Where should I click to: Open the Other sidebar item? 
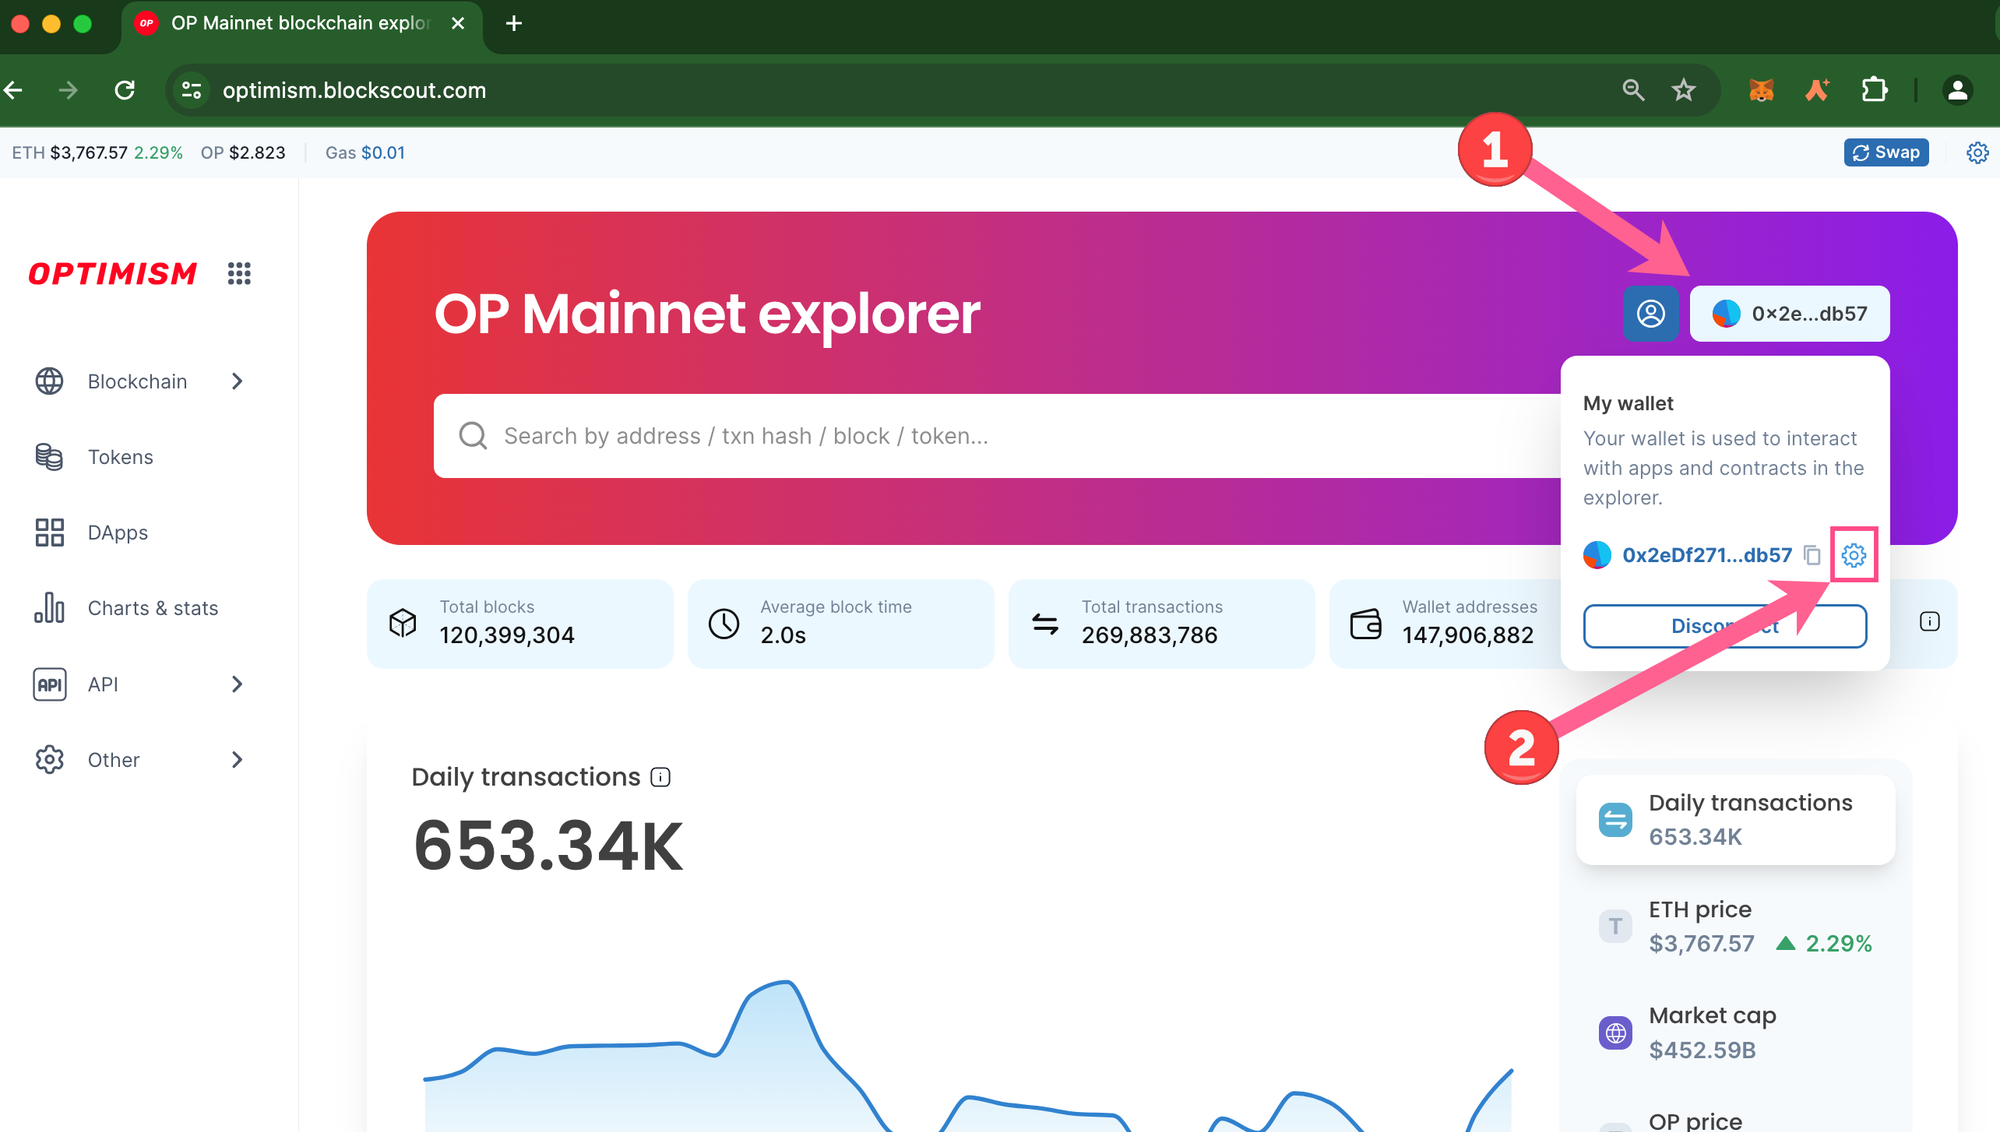tap(140, 760)
